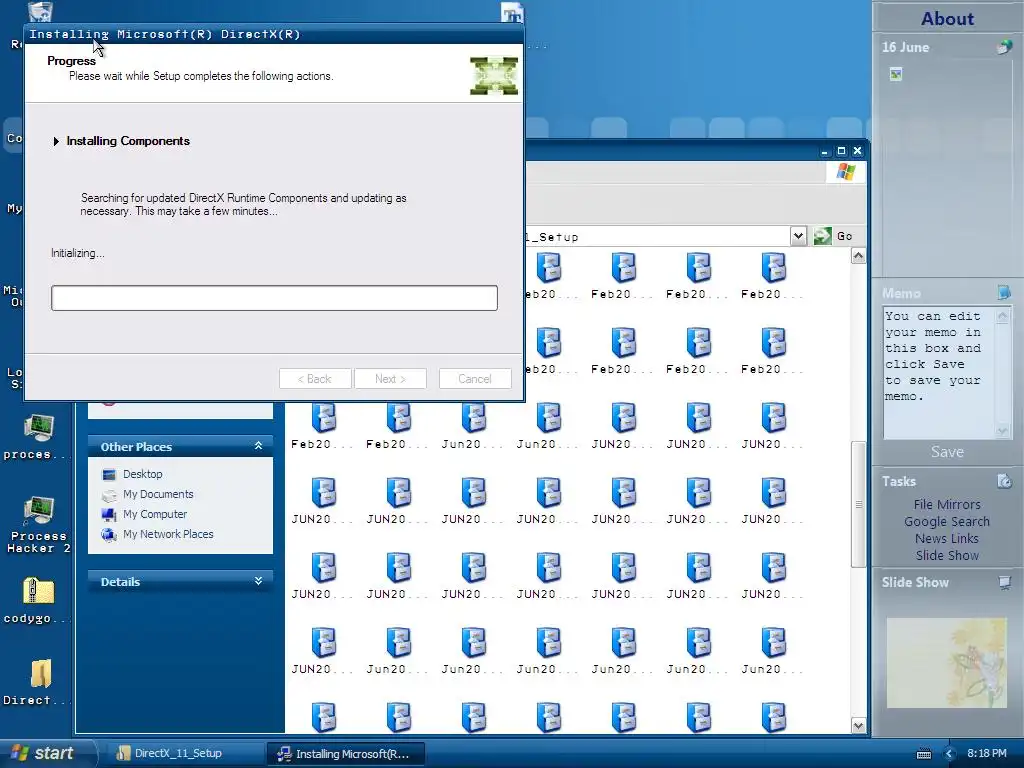The width and height of the screenshot is (1024, 768).
Task: Open the Slide Show link under Tasks
Action: pyautogui.click(x=947, y=556)
